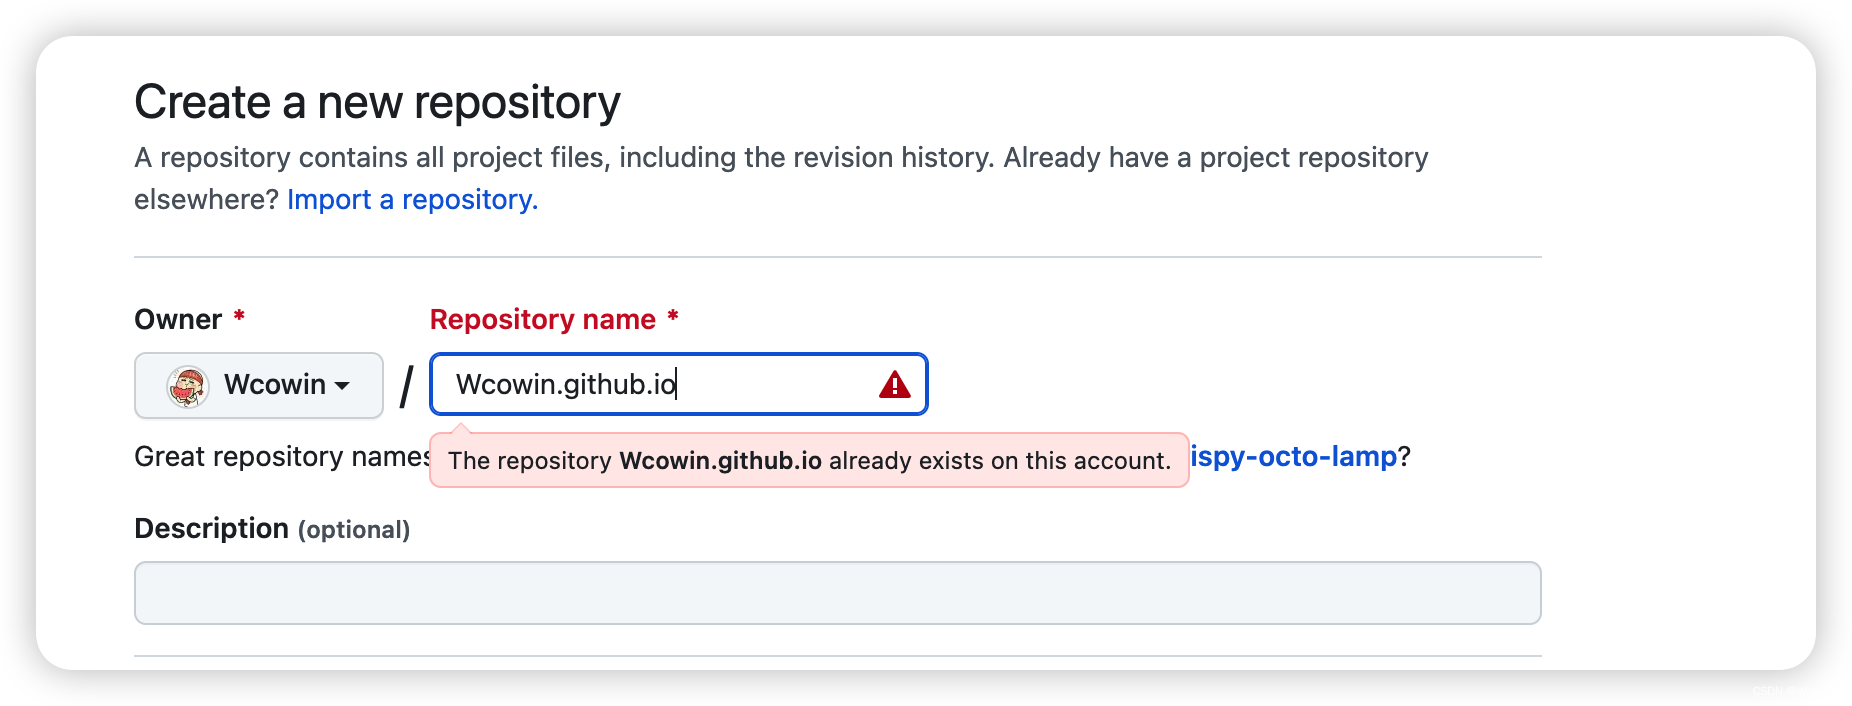Click the red asterisk beside Repository name
The width and height of the screenshot is (1852, 706).
674,318
